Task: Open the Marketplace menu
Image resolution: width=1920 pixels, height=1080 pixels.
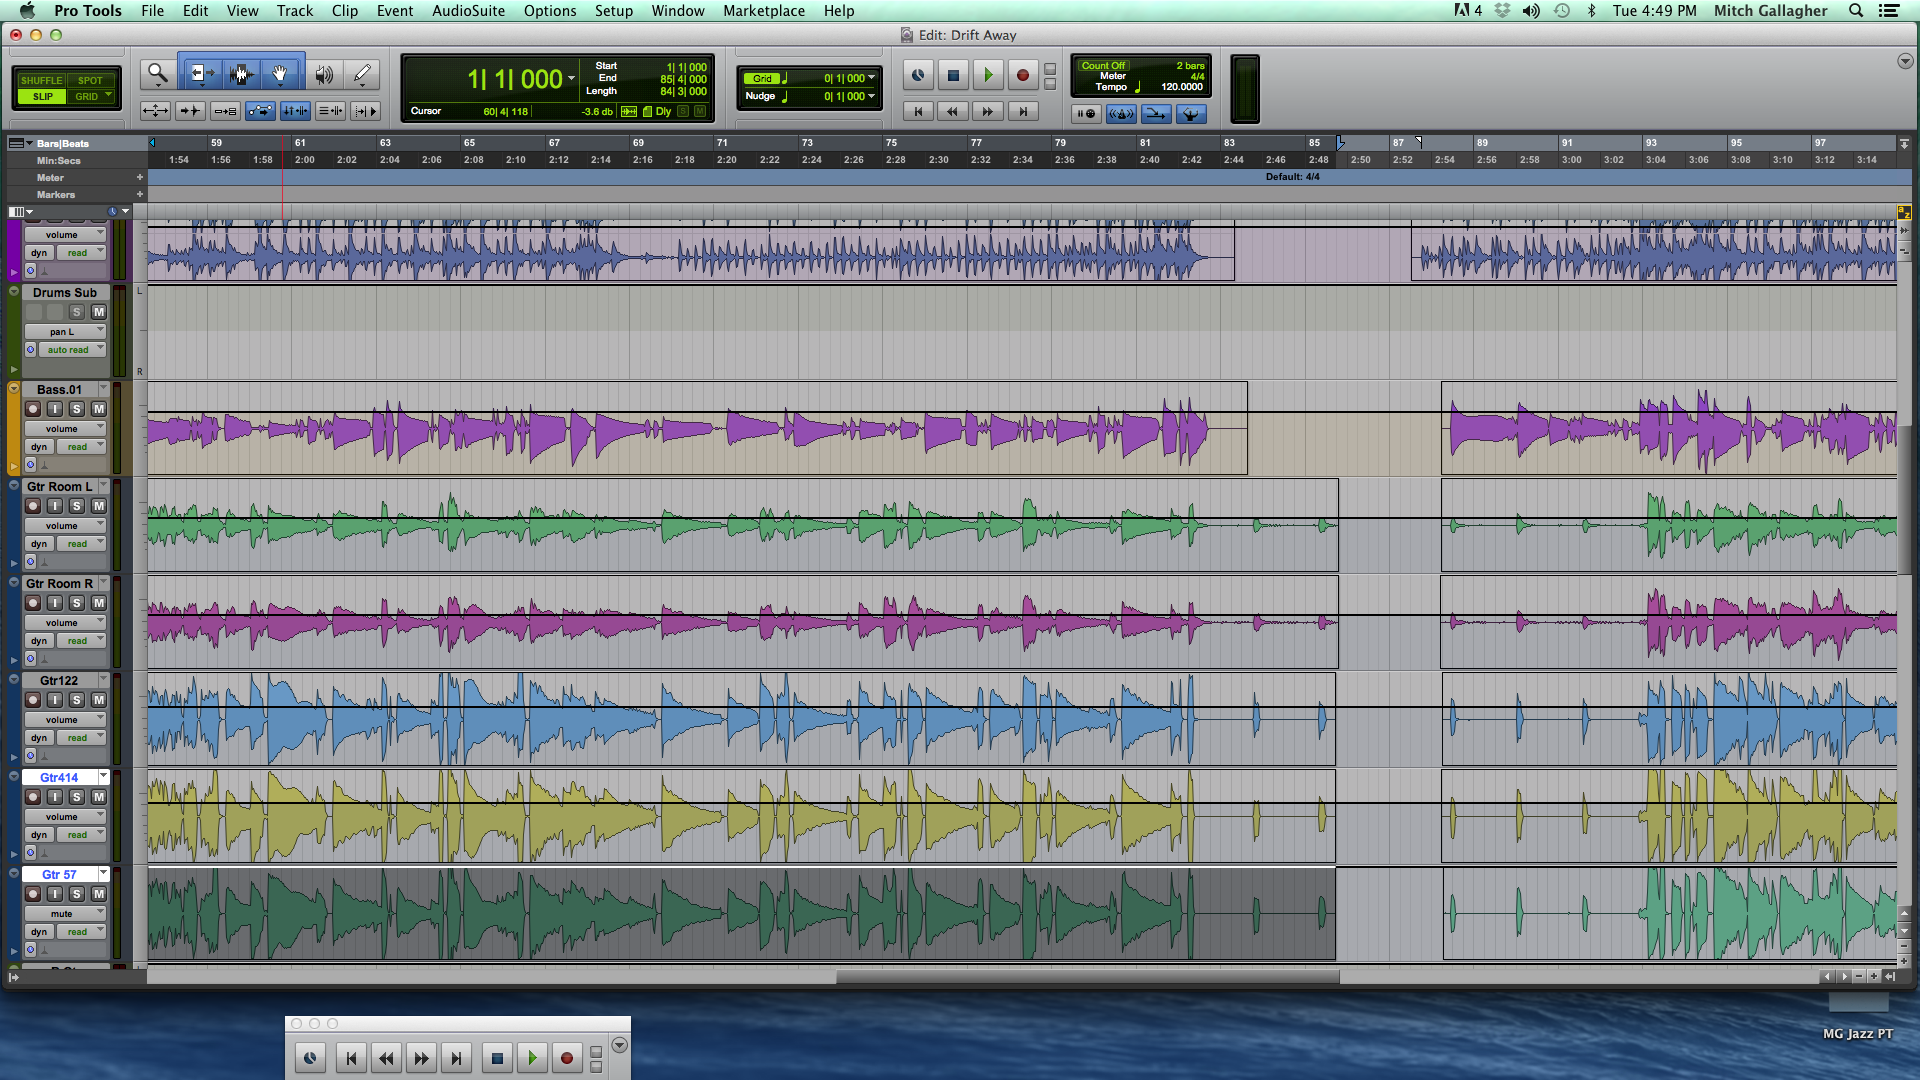Action: pyautogui.click(x=763, y=11)
